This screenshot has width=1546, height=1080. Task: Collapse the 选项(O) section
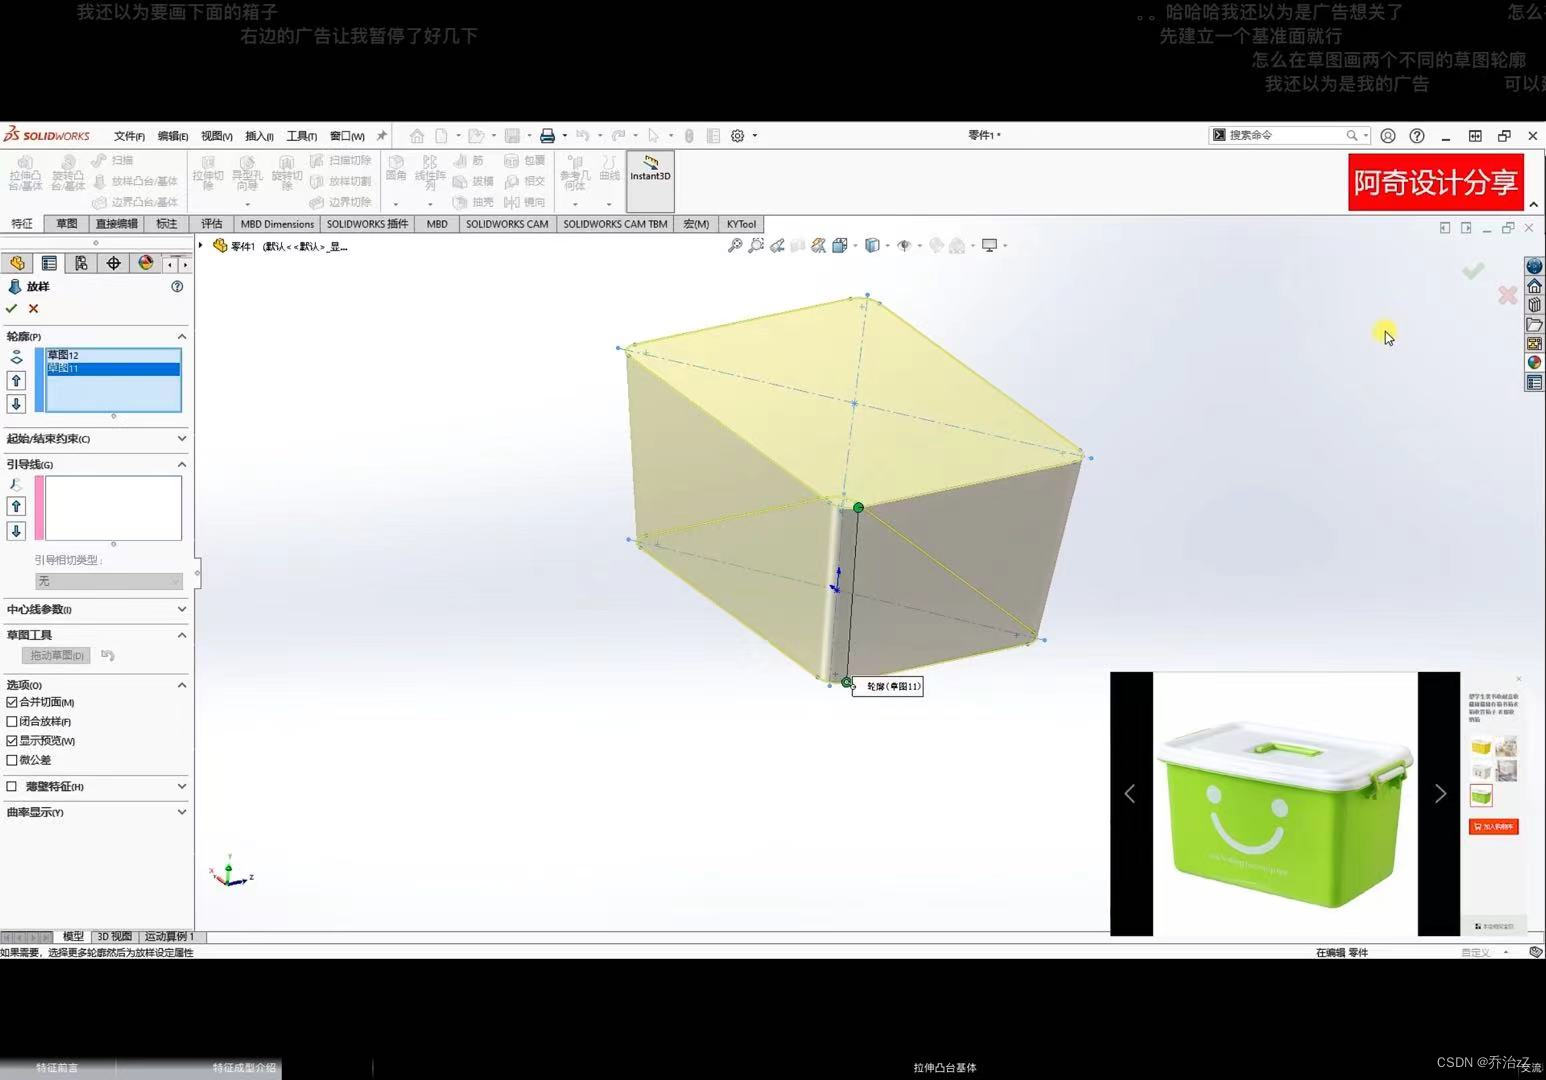tap(181, 685)
